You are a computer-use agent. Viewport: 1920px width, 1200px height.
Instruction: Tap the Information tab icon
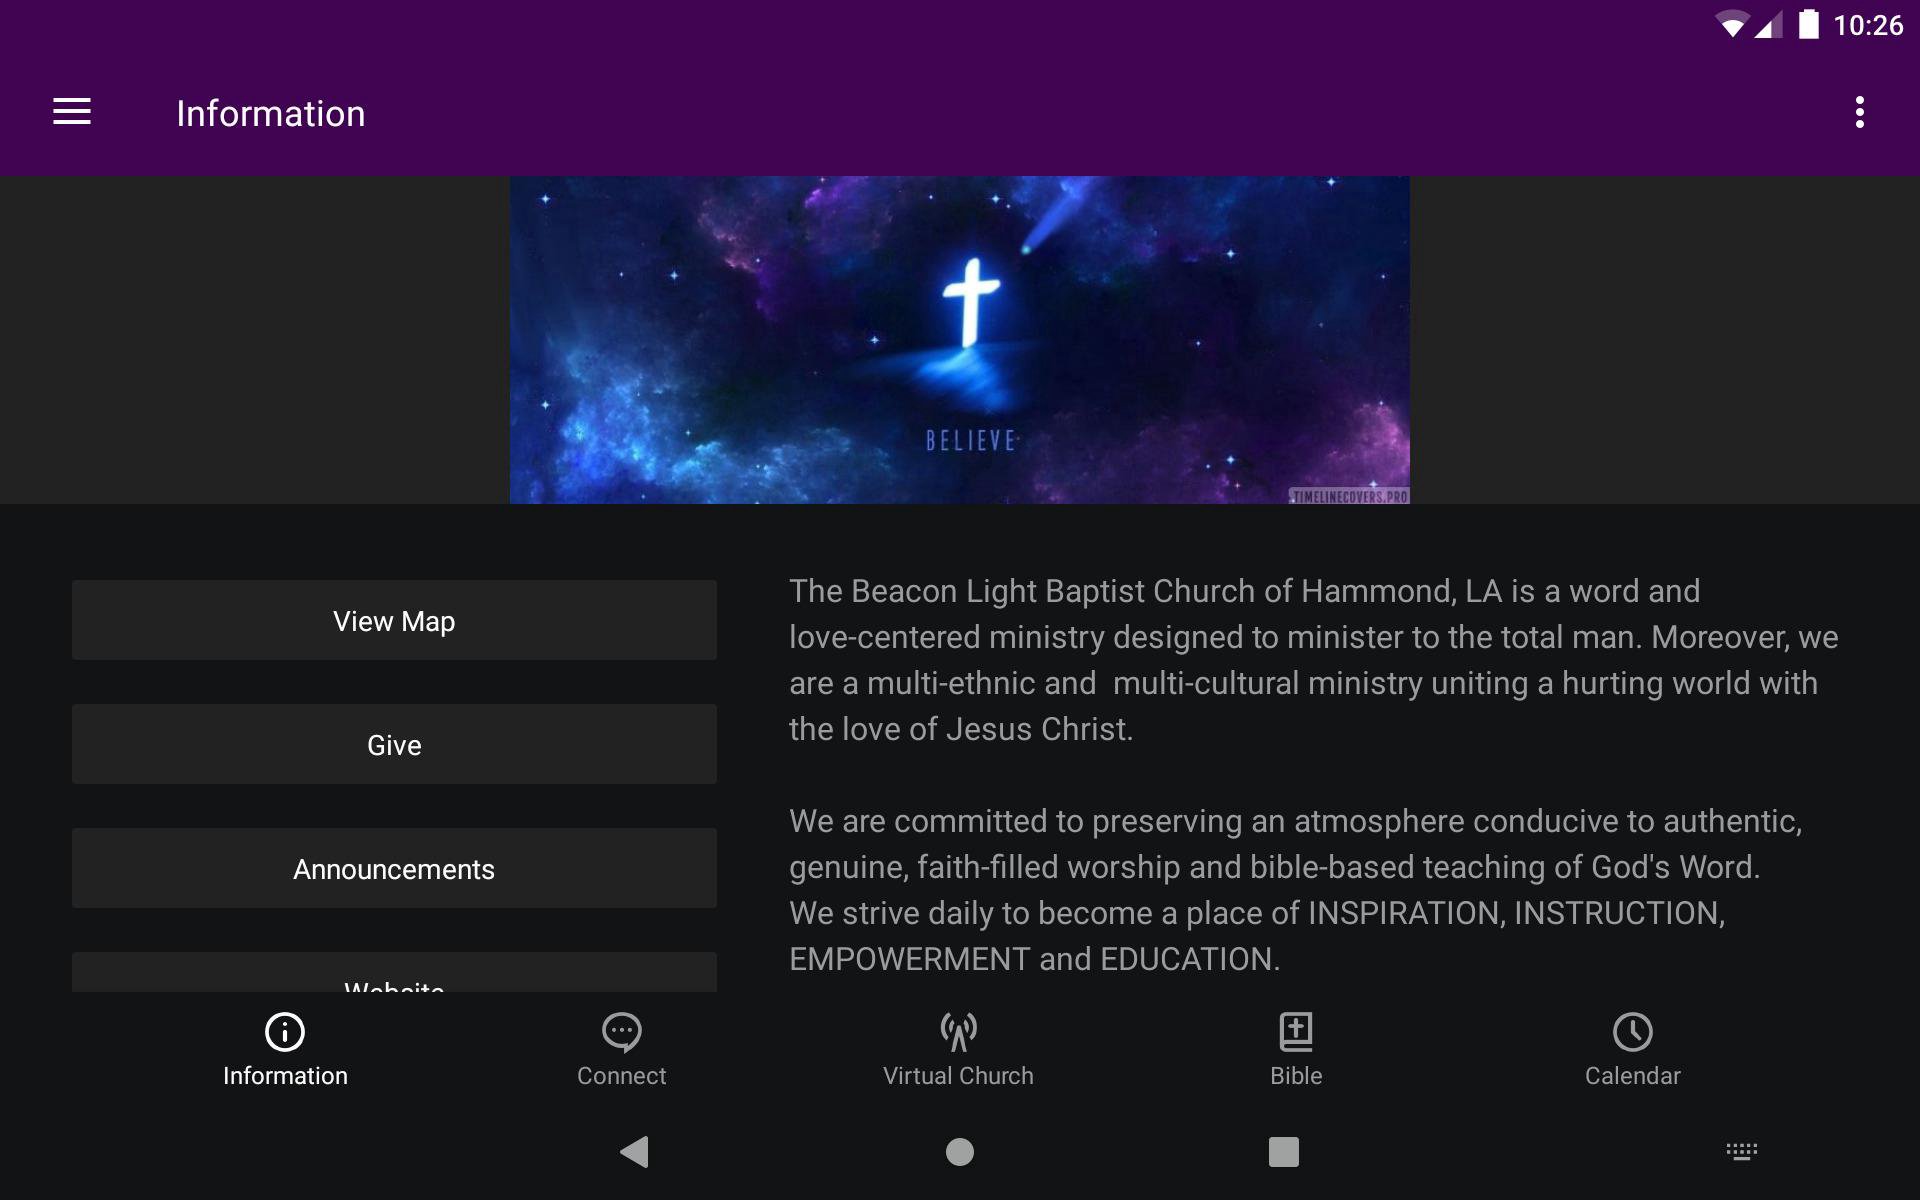[285, 1032]
